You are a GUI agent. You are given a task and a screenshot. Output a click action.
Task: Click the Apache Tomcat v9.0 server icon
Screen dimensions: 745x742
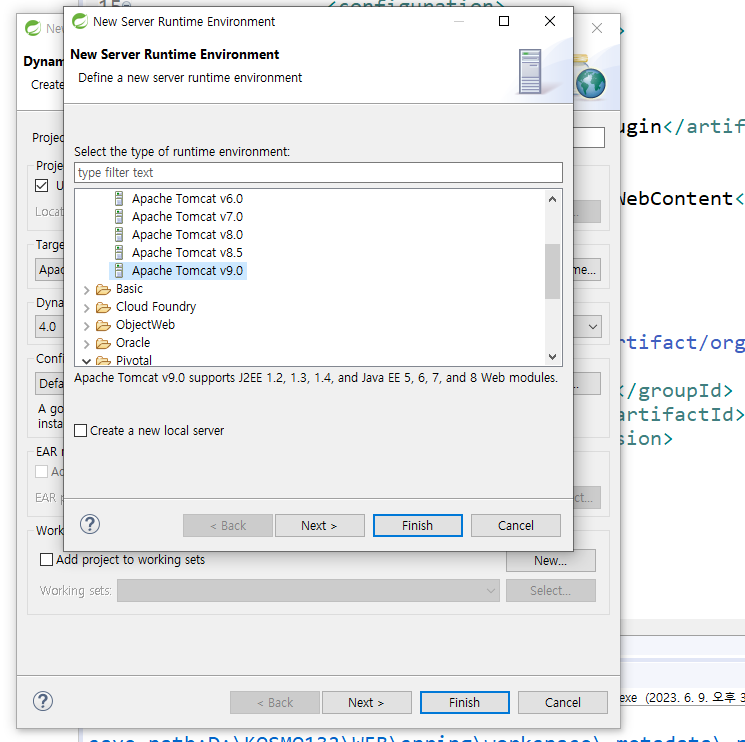point(119,270)
